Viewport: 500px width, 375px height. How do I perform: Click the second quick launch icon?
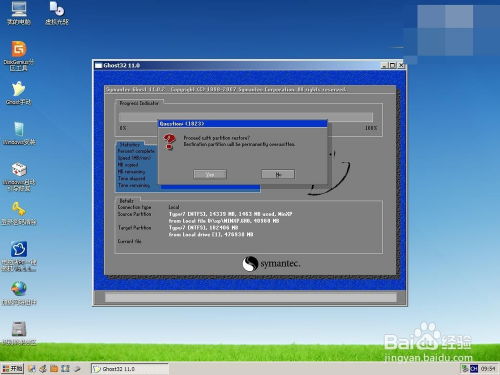tap(43, 369)
